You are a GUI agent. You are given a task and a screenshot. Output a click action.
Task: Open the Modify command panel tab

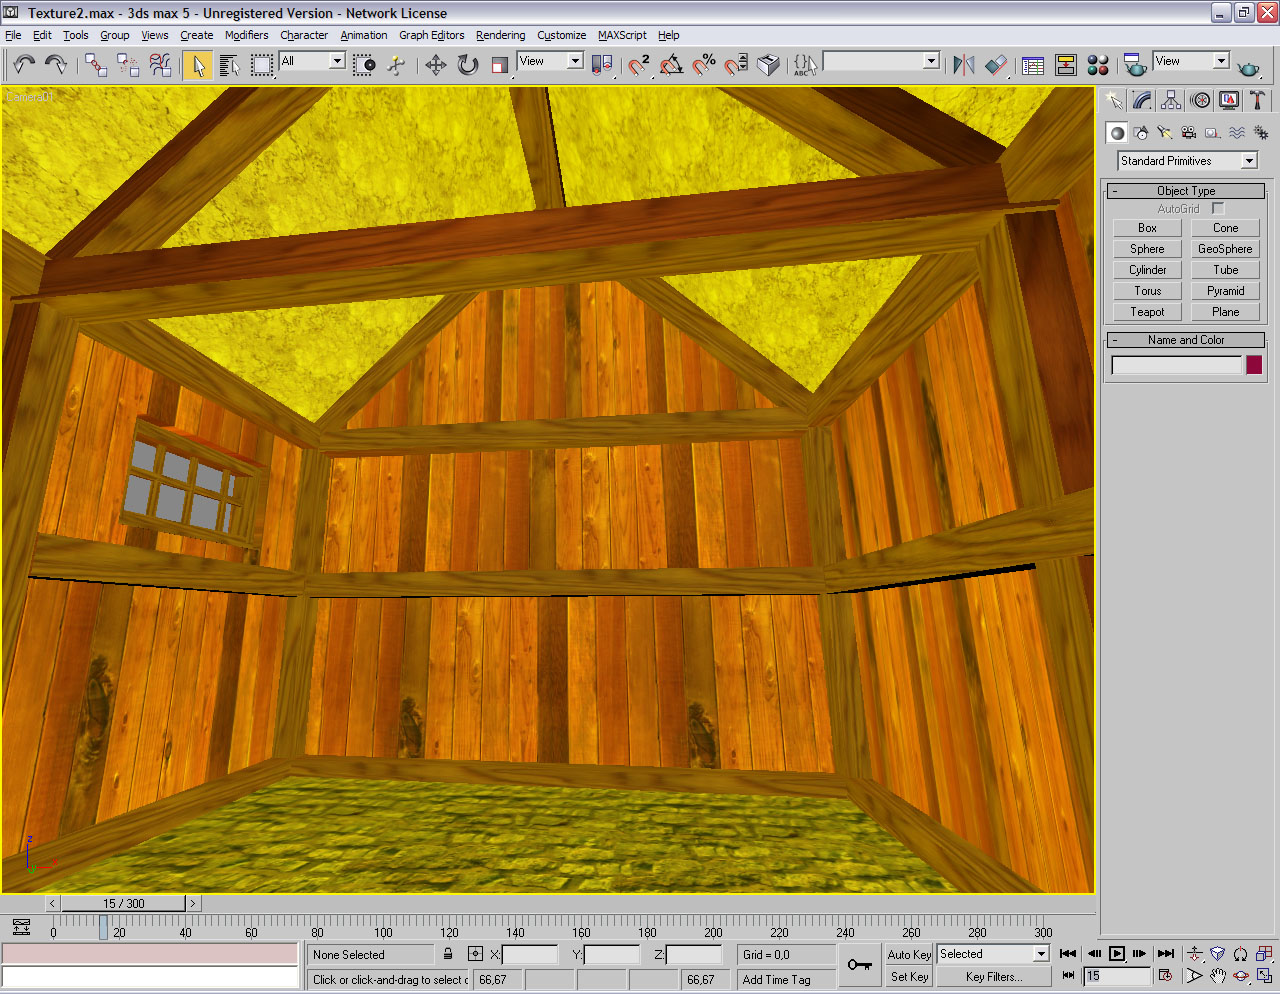pos(1142,100)
